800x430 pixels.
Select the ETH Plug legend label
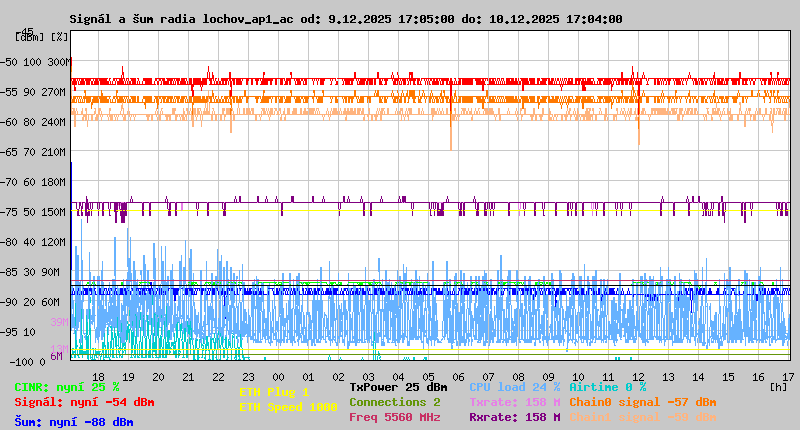pos(274,392)
